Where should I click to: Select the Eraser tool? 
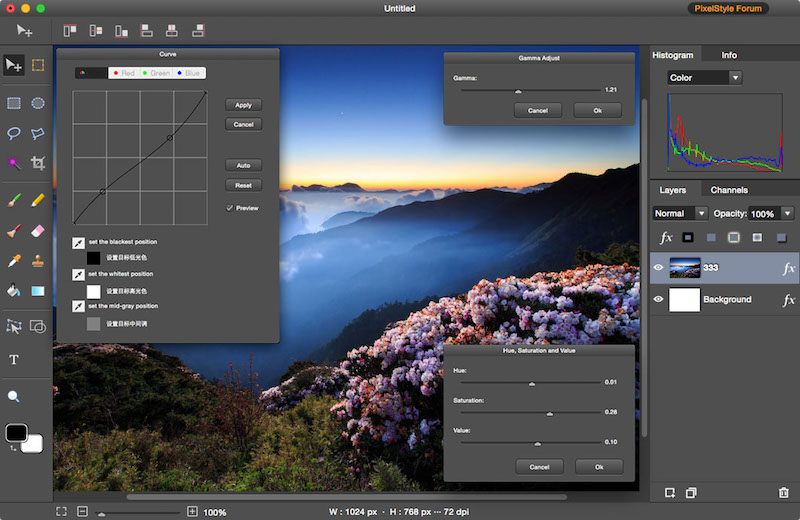(x=38, y=231)
